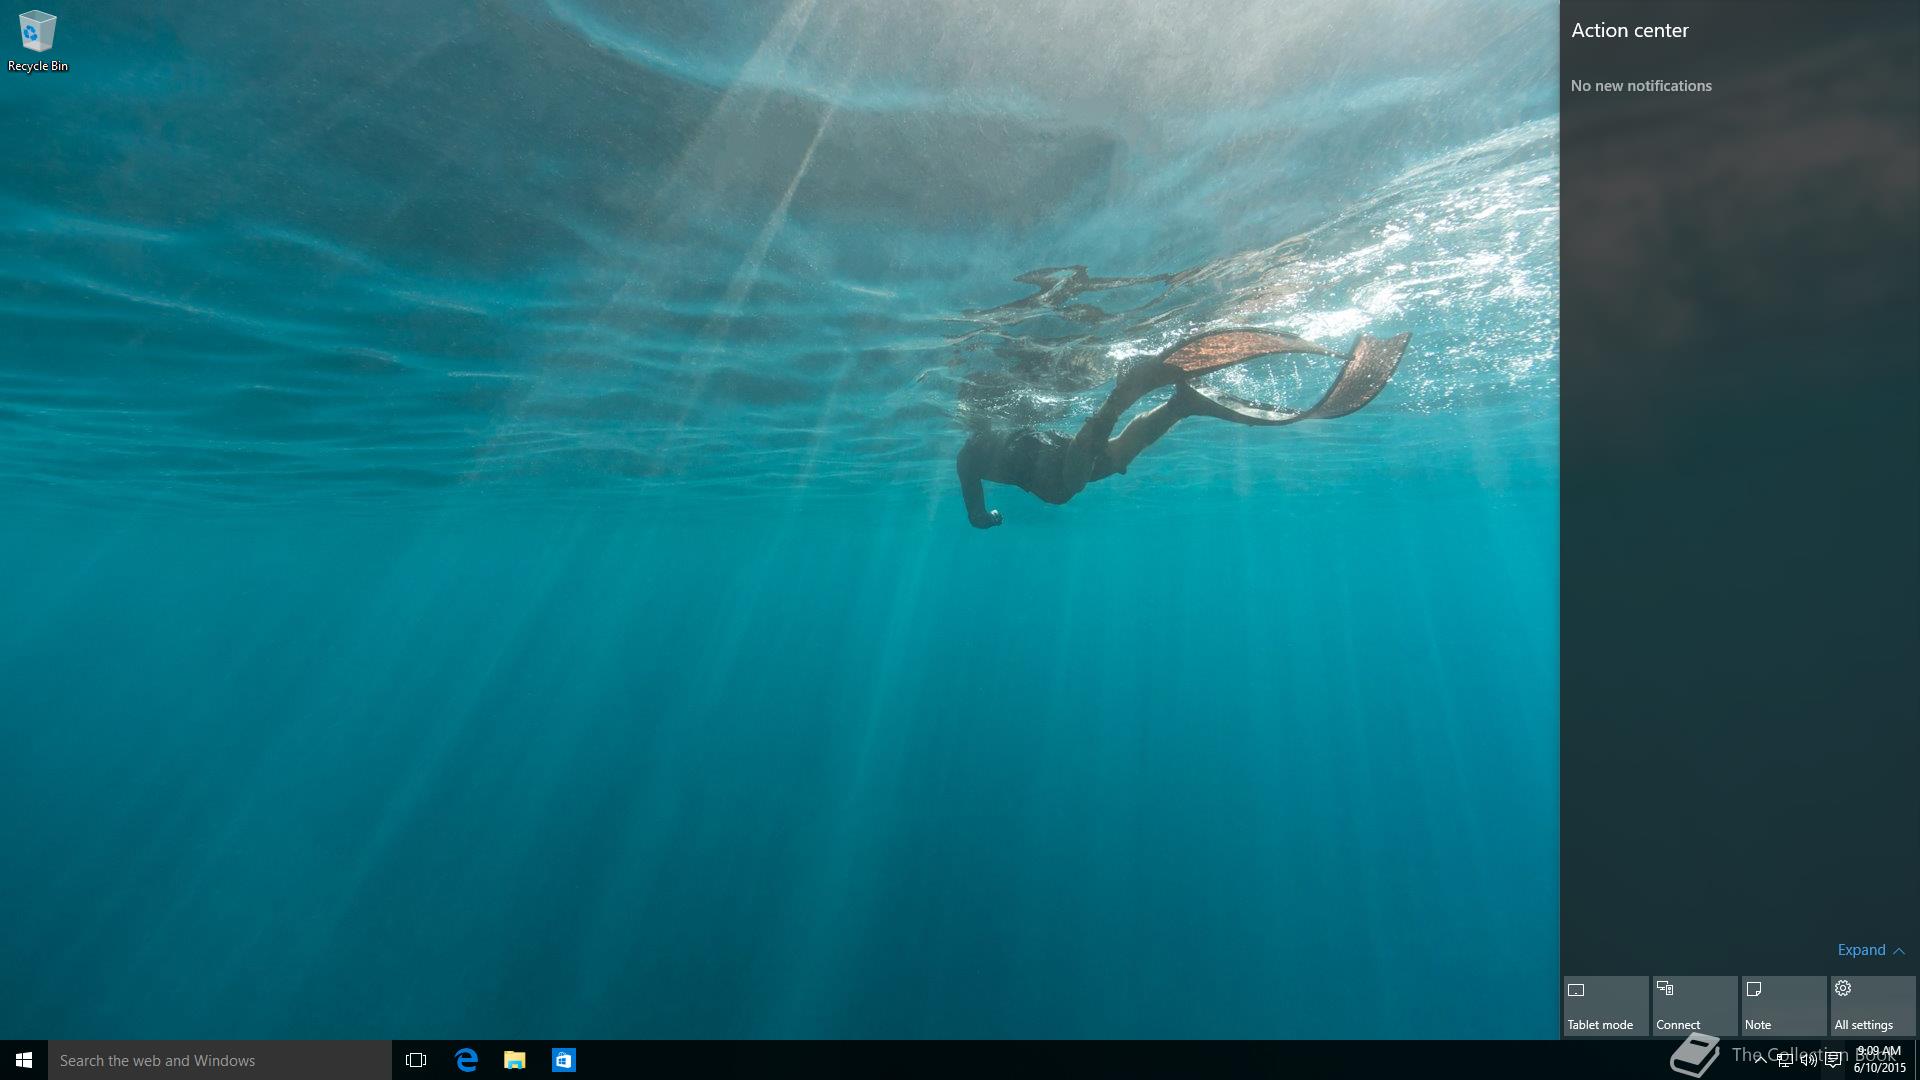Open the clock showing 9:09 AM
Screen dimensions: 1920x1080
[x=1879, y=1060]
